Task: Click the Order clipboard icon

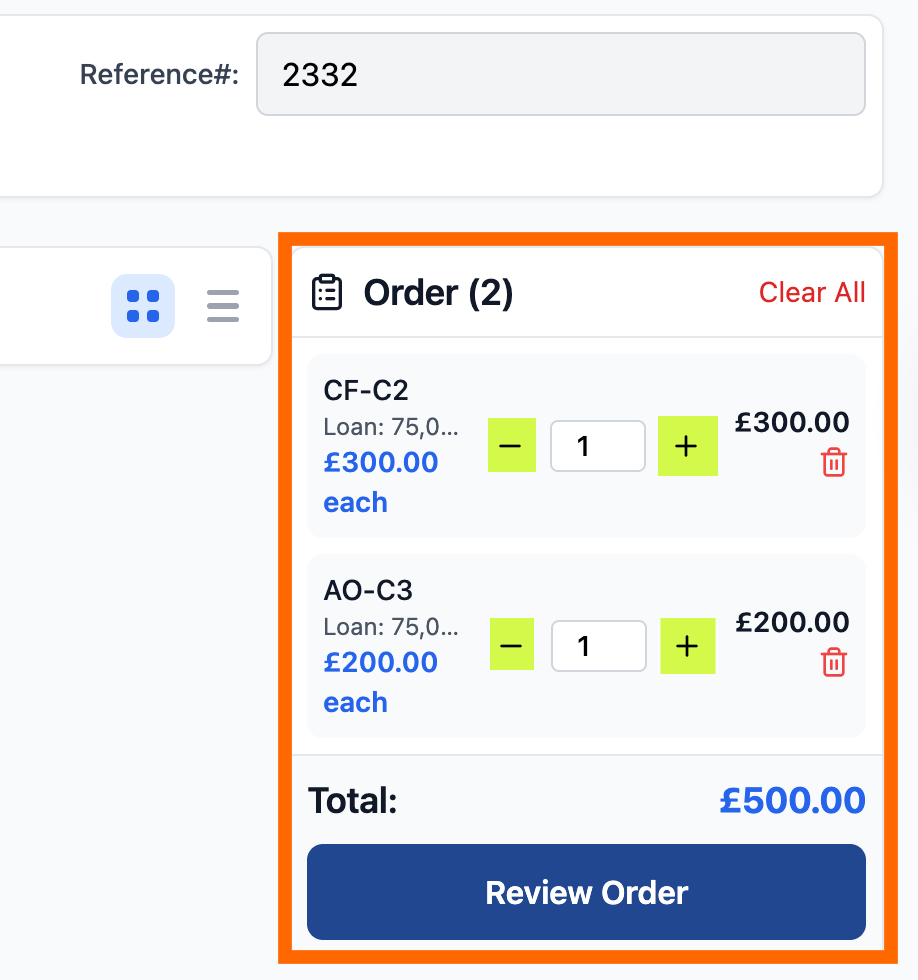Action: coord(327,292)
